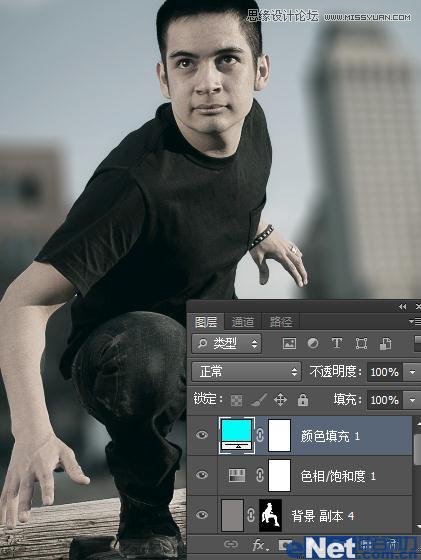The width and height of the screenshot is (421, 560).
Task: Click the cyan color fill thumbnail
Action: 236,435
